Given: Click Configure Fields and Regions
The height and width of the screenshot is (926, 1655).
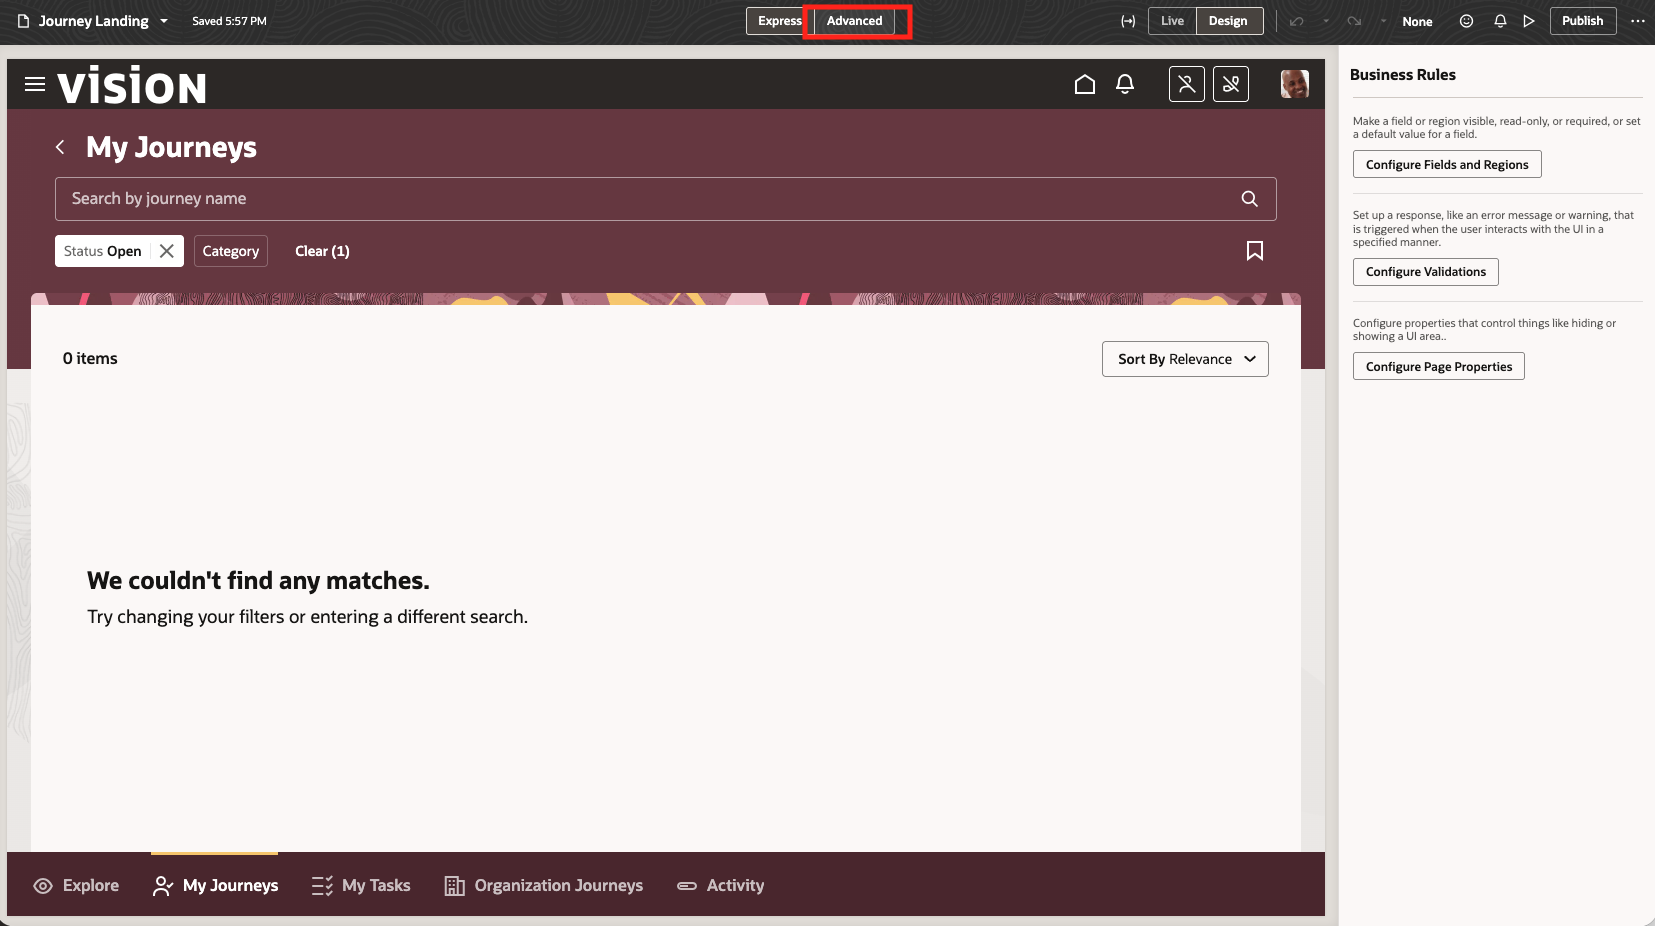Looking at the screenshot, I should [x=1446, y=163].
